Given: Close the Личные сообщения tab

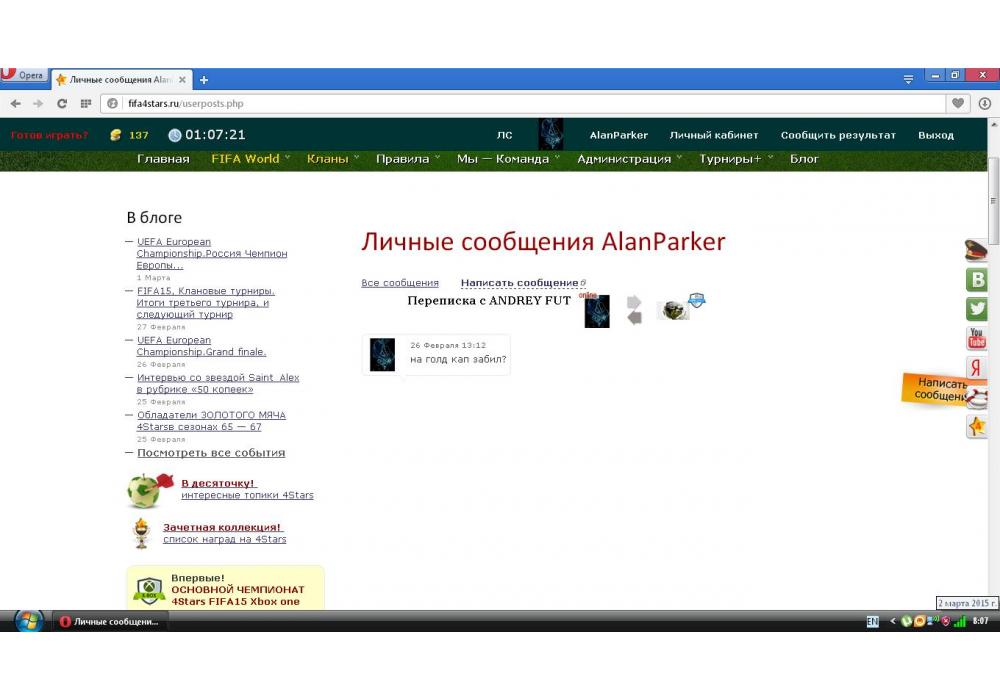Looking at the screenshot, I should point(182,80).
